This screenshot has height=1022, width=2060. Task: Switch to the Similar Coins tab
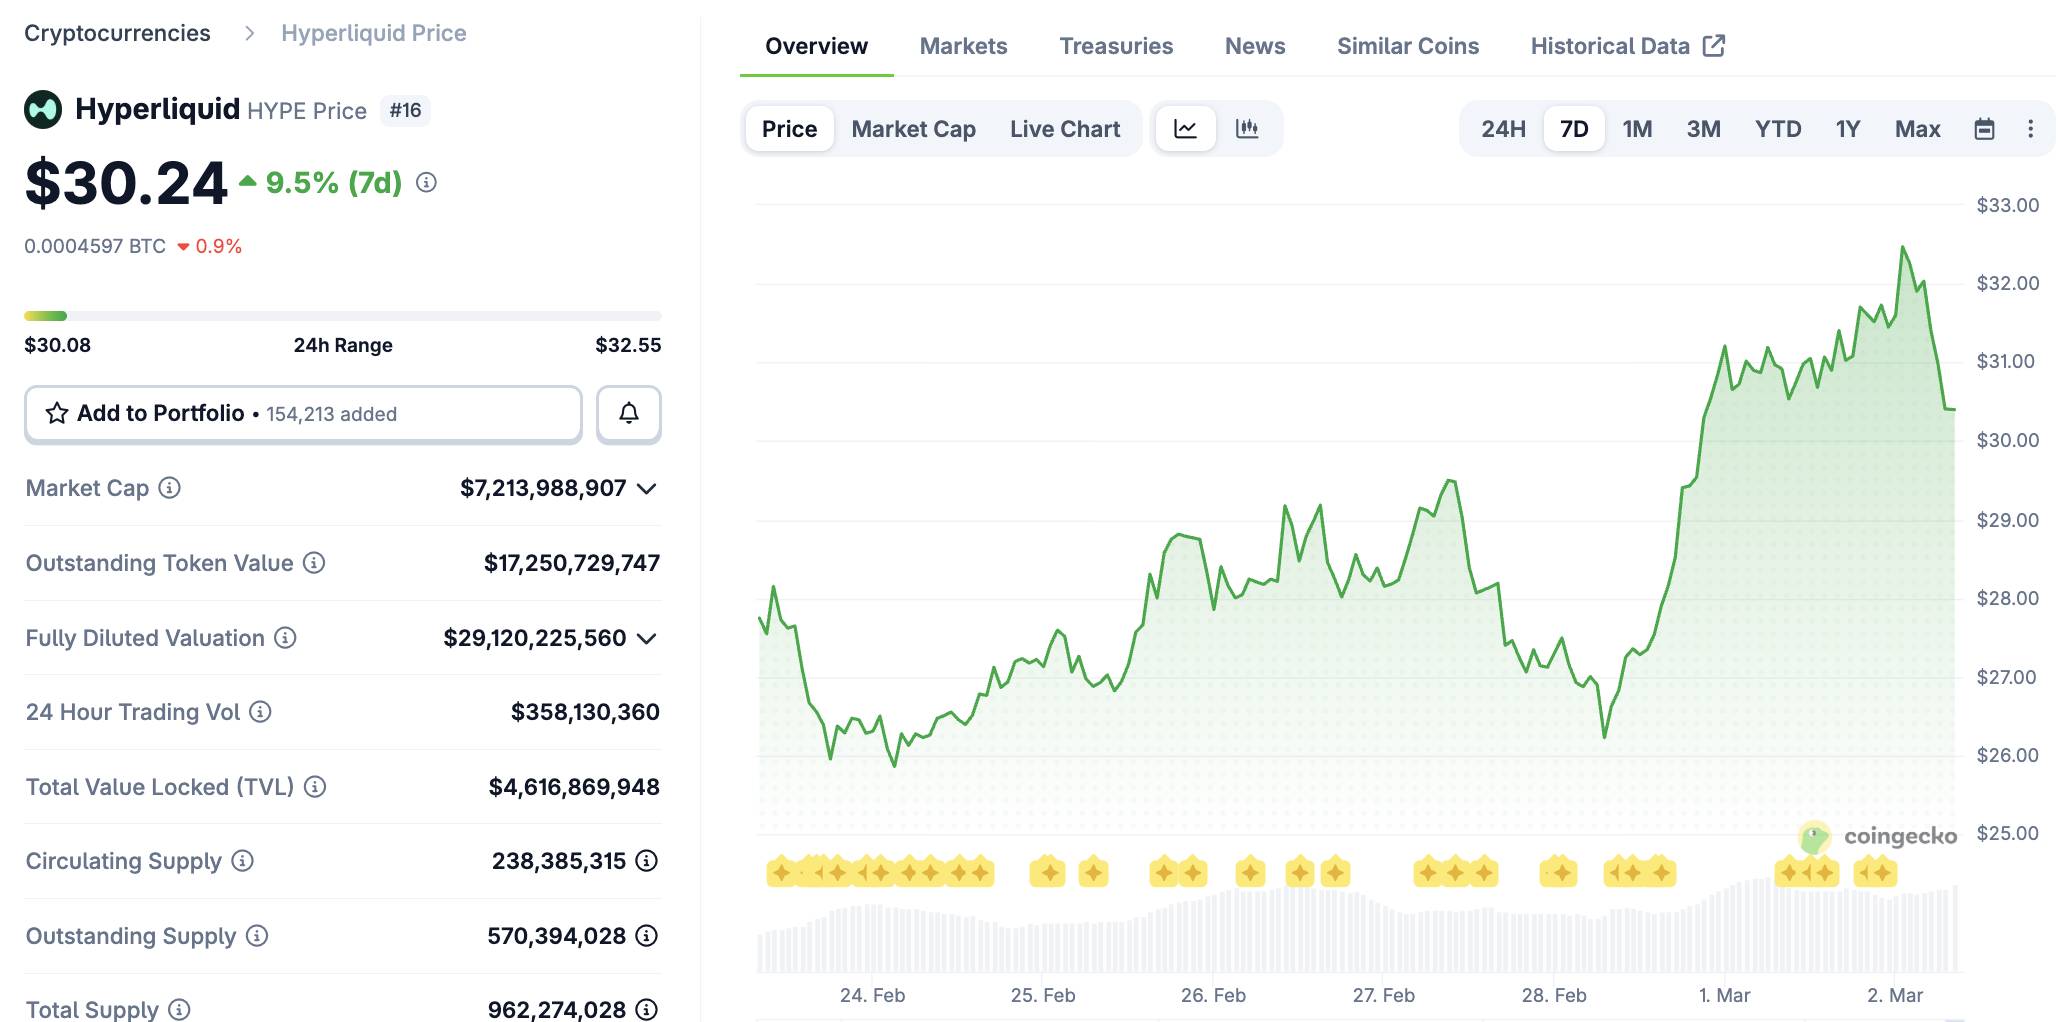pyautogui.click(x=1407, y=46)
